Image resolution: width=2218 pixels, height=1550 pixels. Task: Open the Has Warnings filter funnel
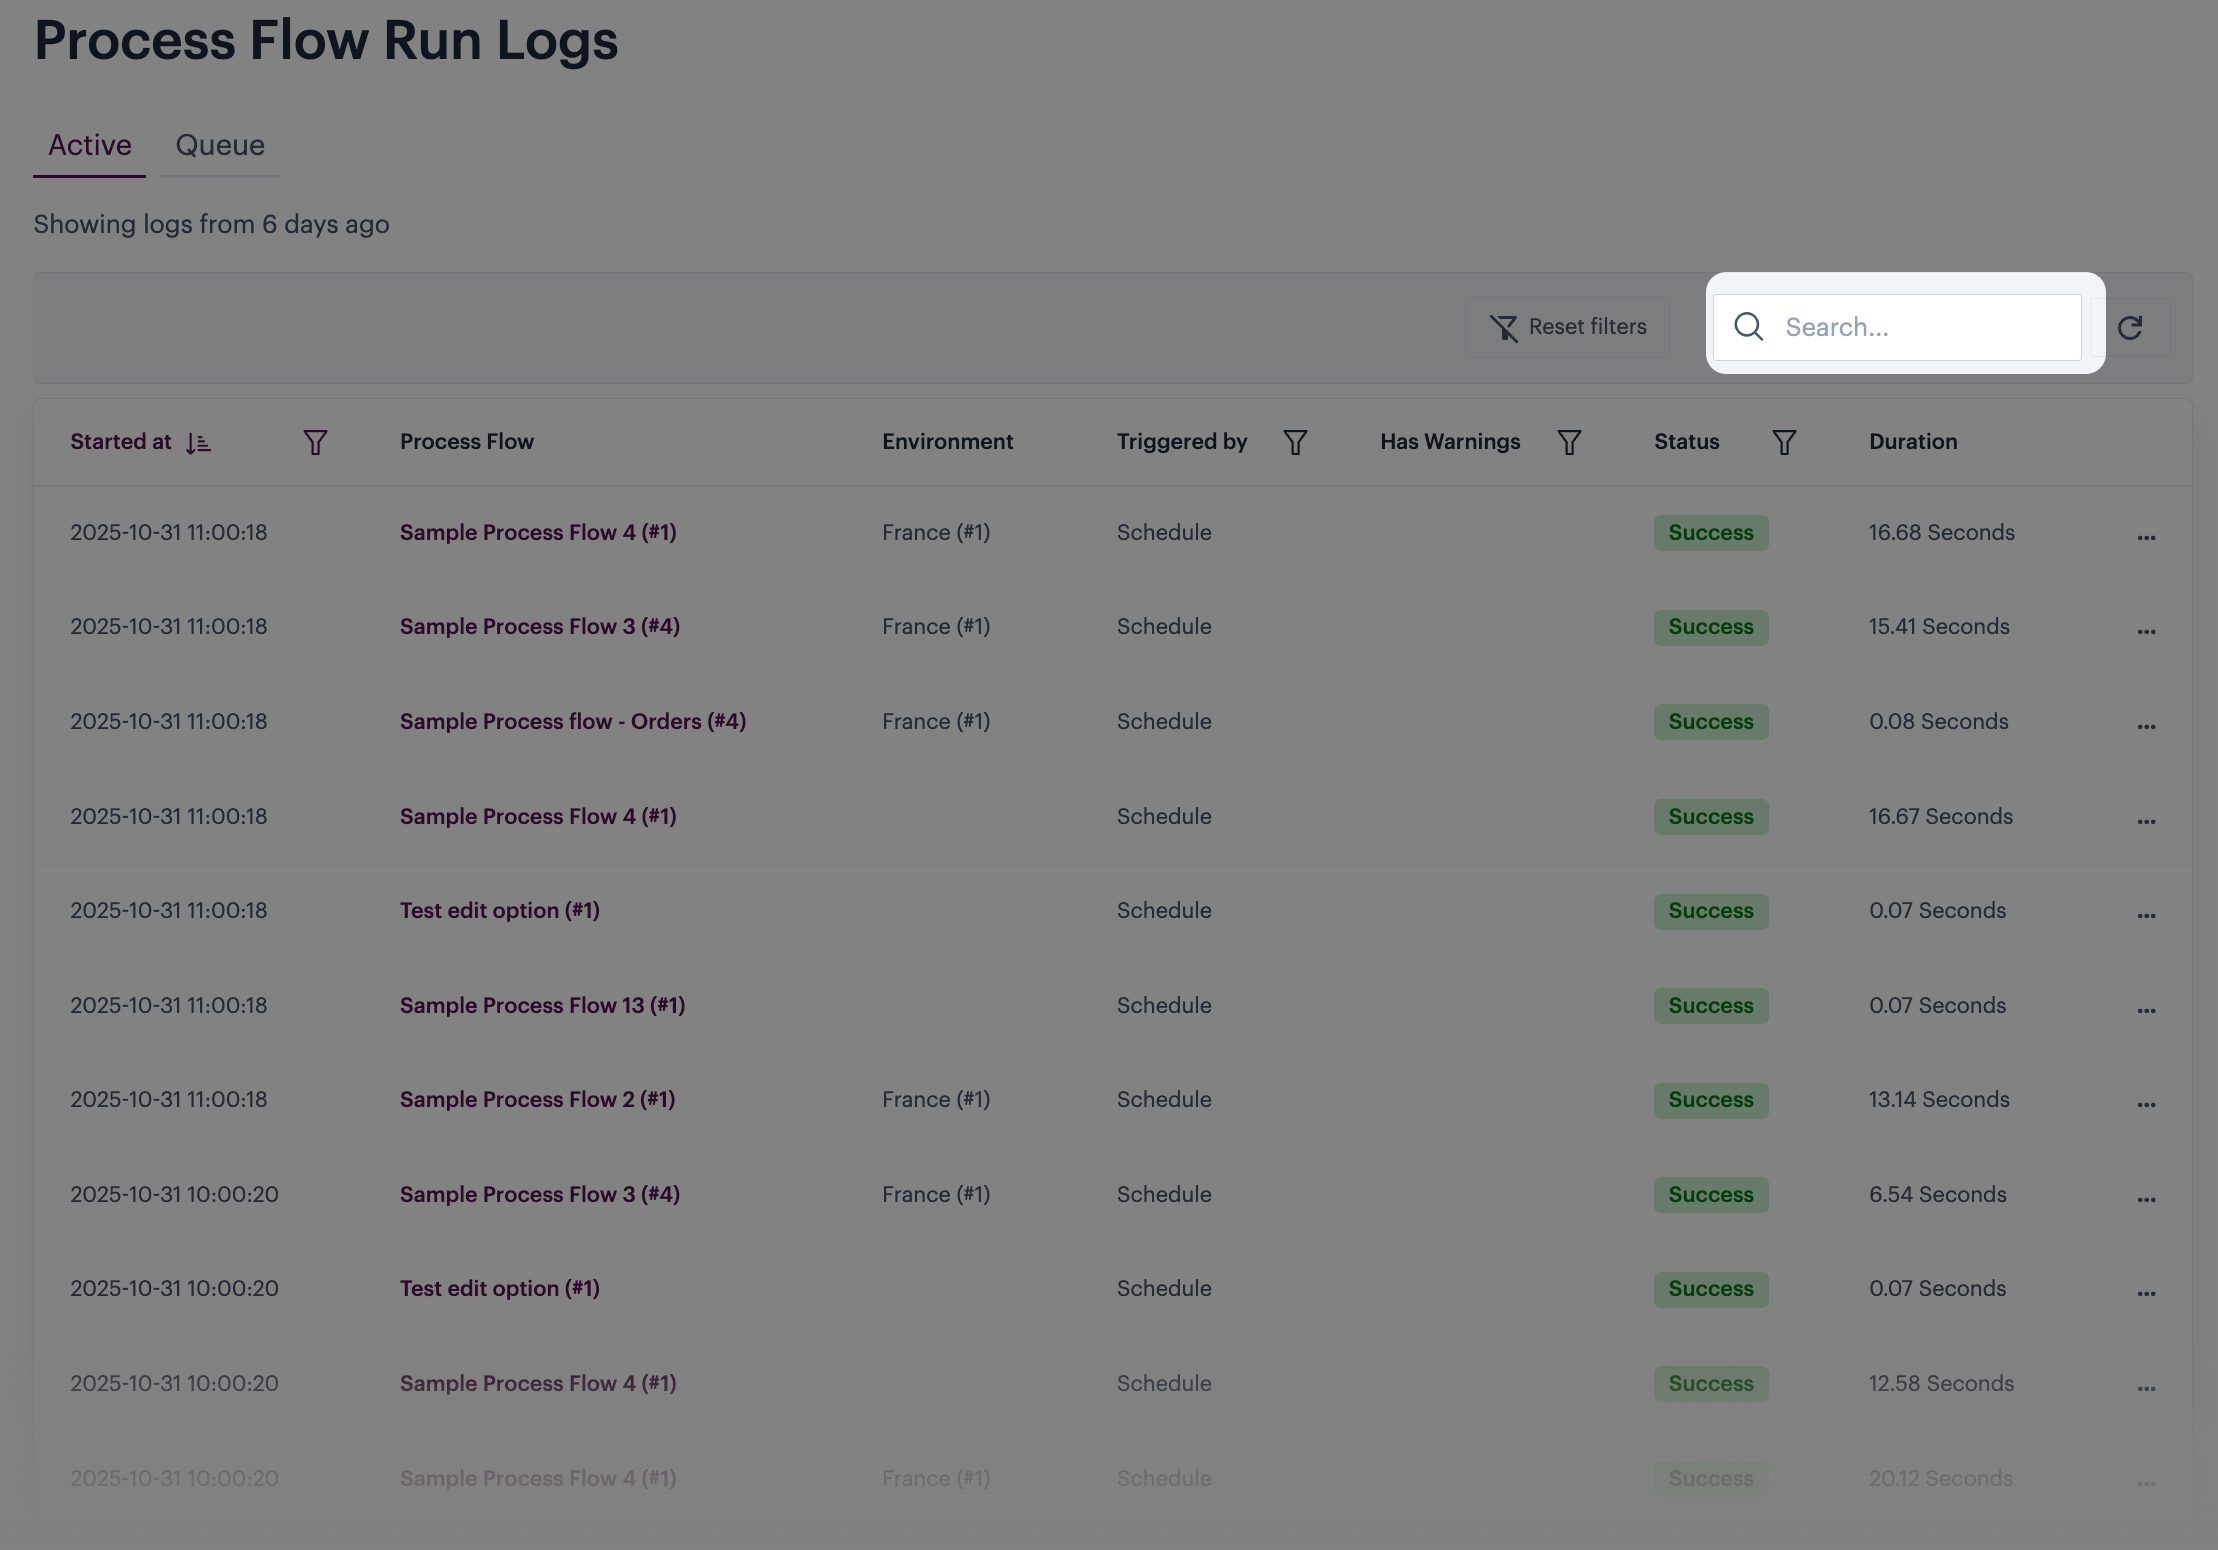pyautogui.click(x=1569, y=442)
